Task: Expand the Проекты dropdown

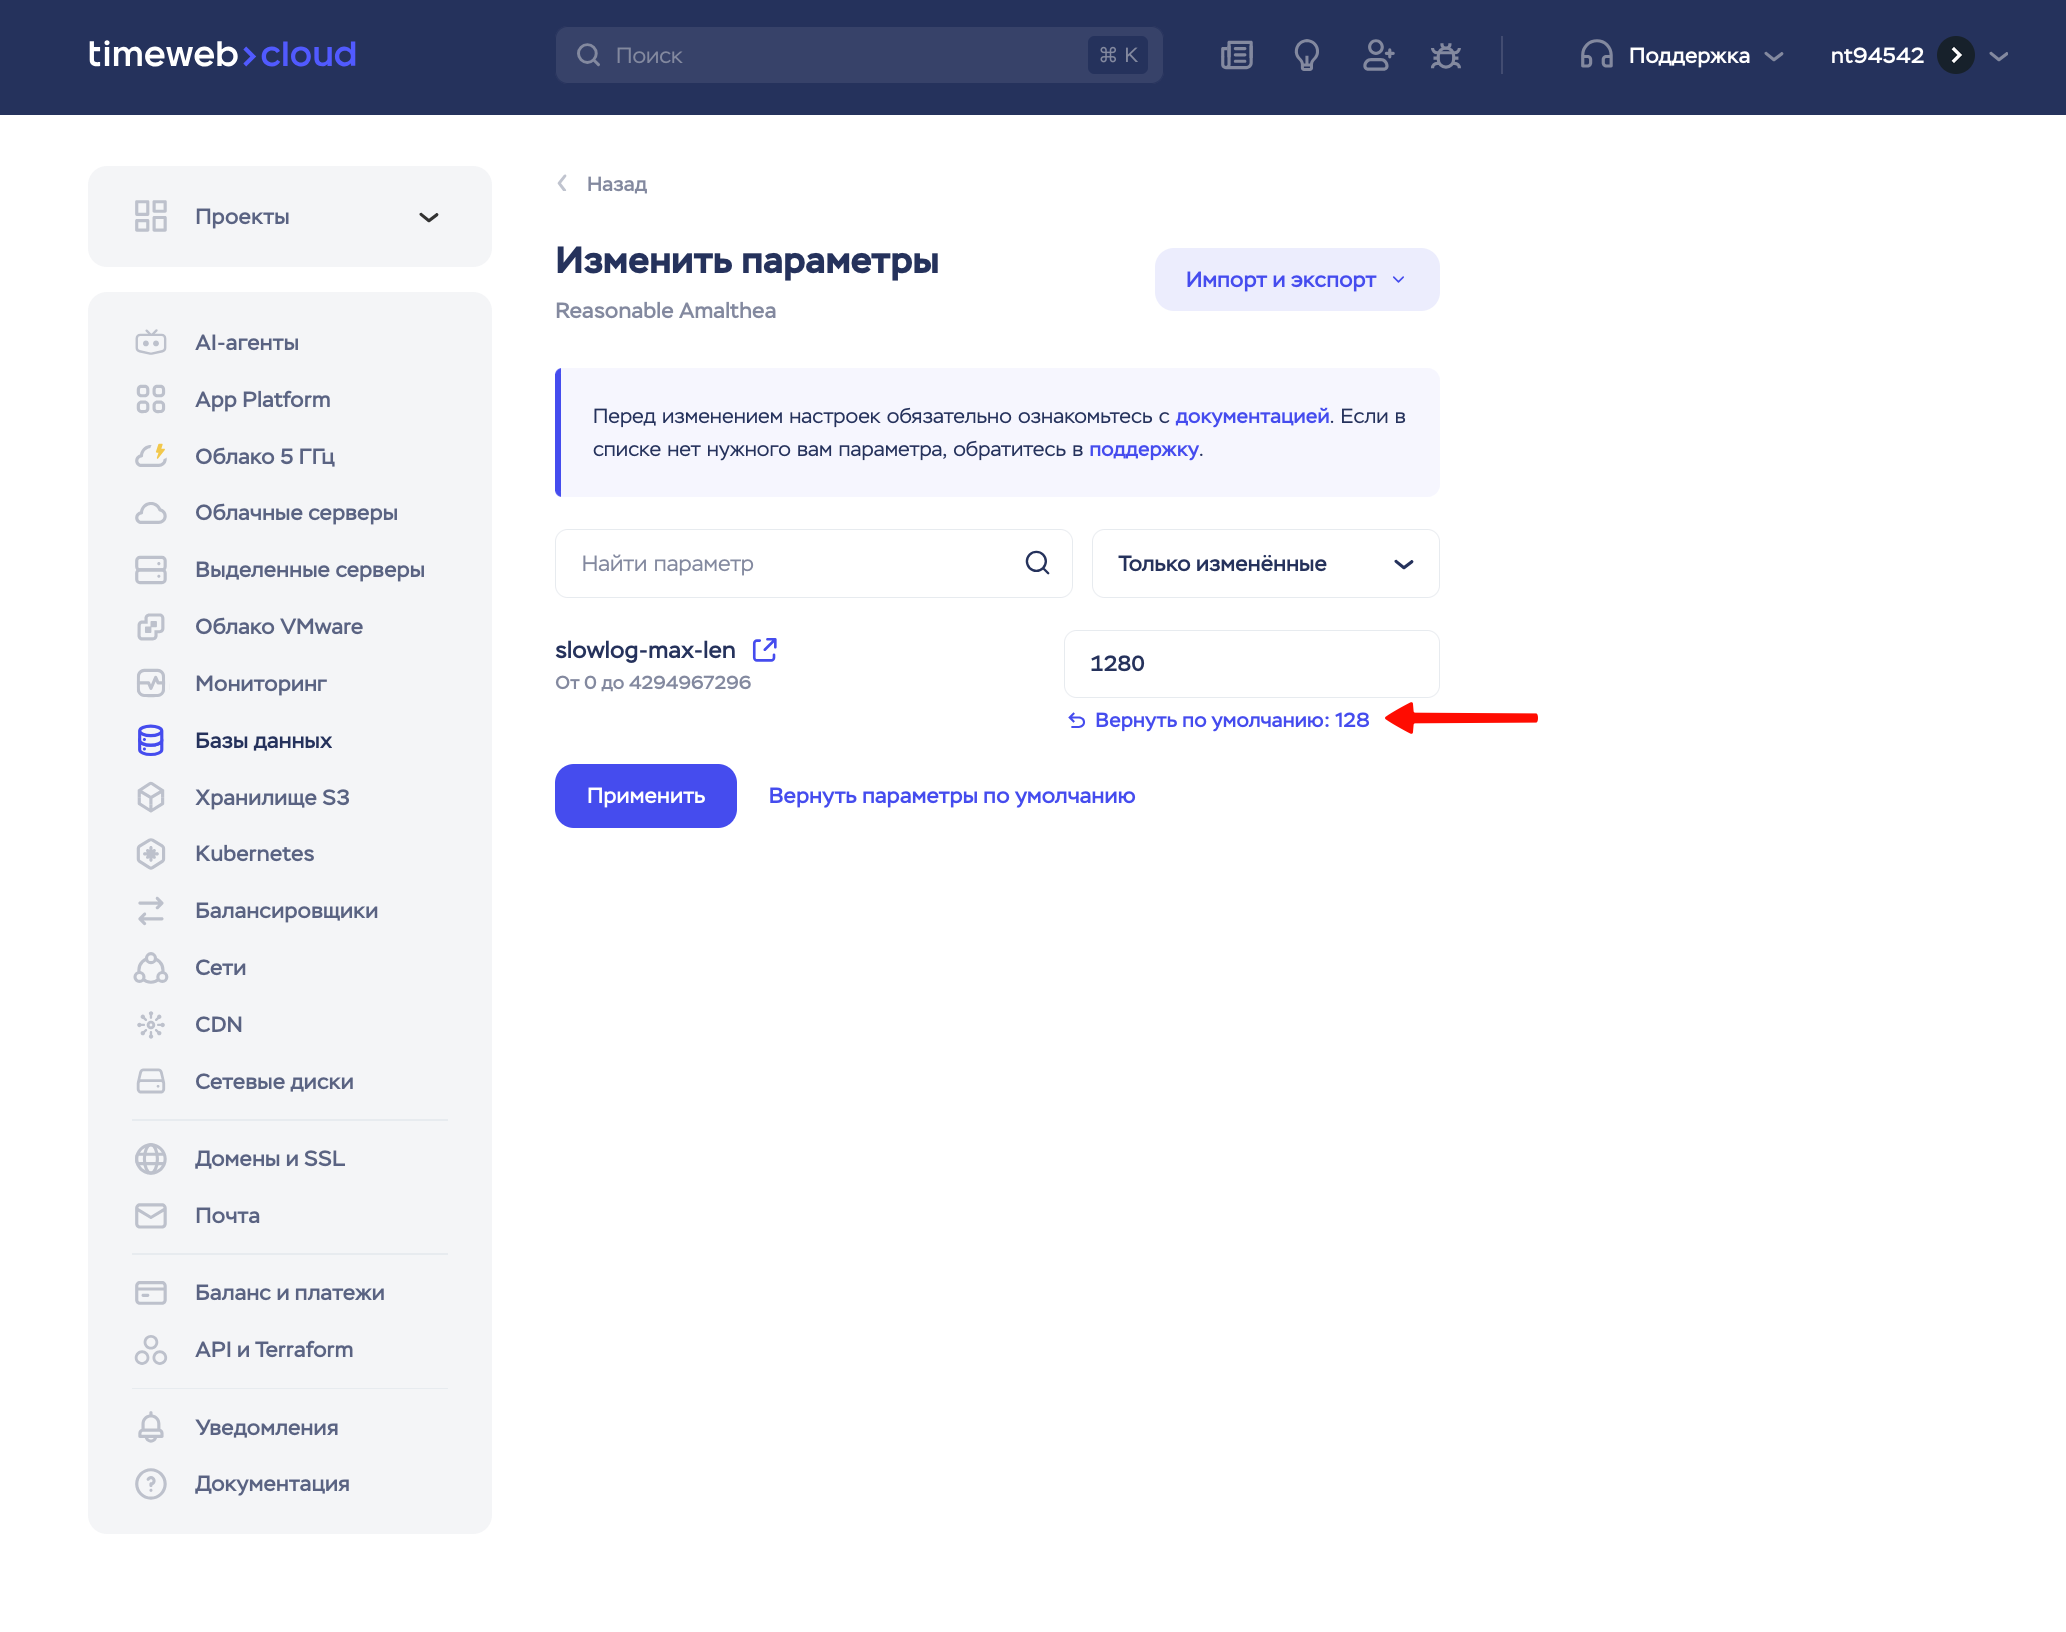Action: 290,217
